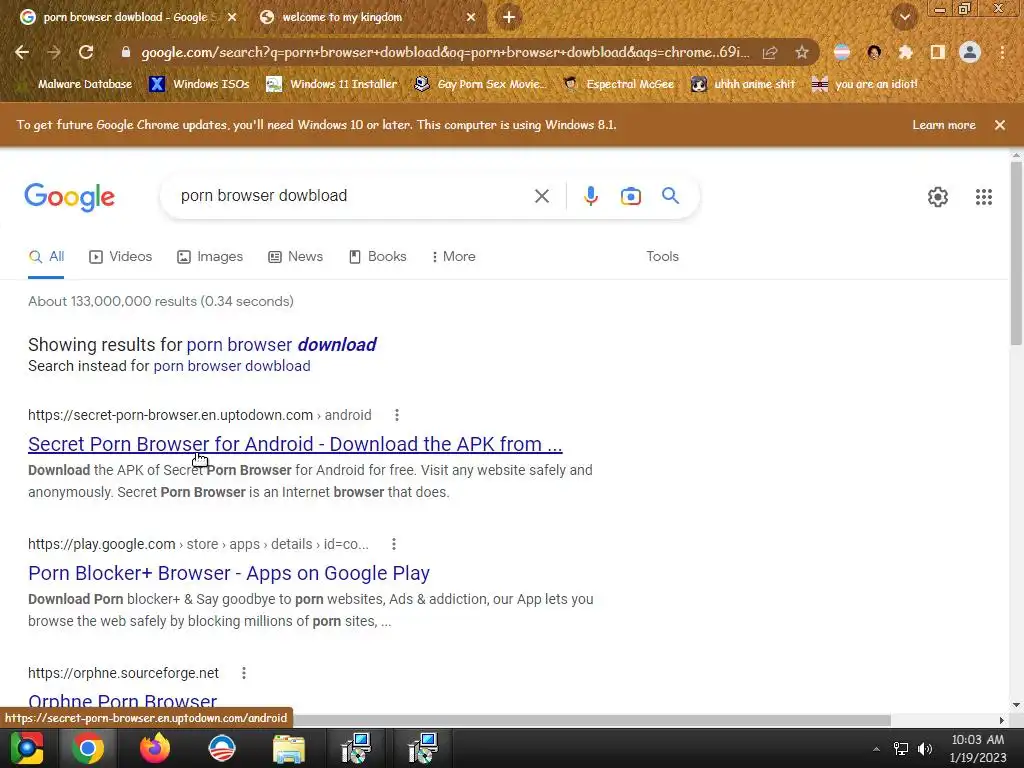Image resolution: width=1024 pixels, height=768 pixels.
Task: Open network status in system tray
Action: pyautogui.click(x=901, y=749)
